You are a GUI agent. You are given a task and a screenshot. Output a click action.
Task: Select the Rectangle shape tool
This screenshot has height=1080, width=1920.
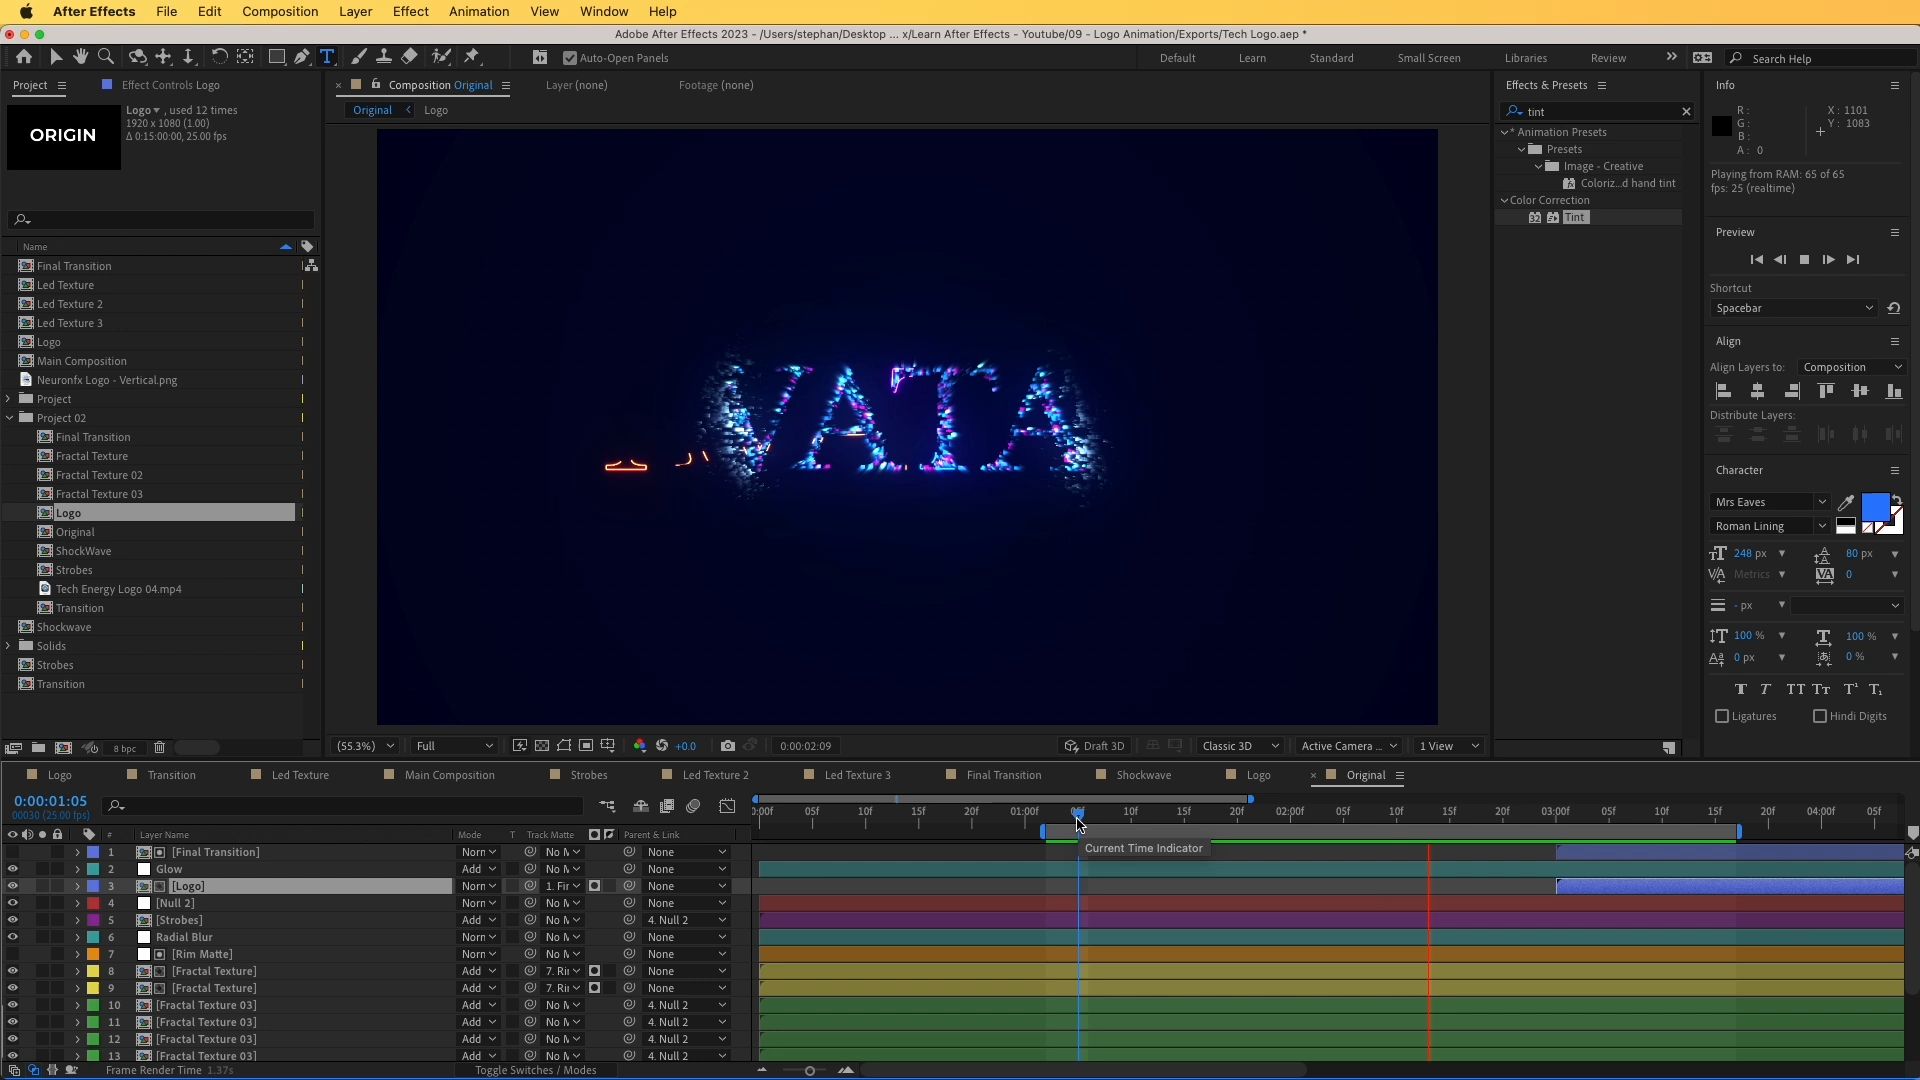tap(276, 57)
